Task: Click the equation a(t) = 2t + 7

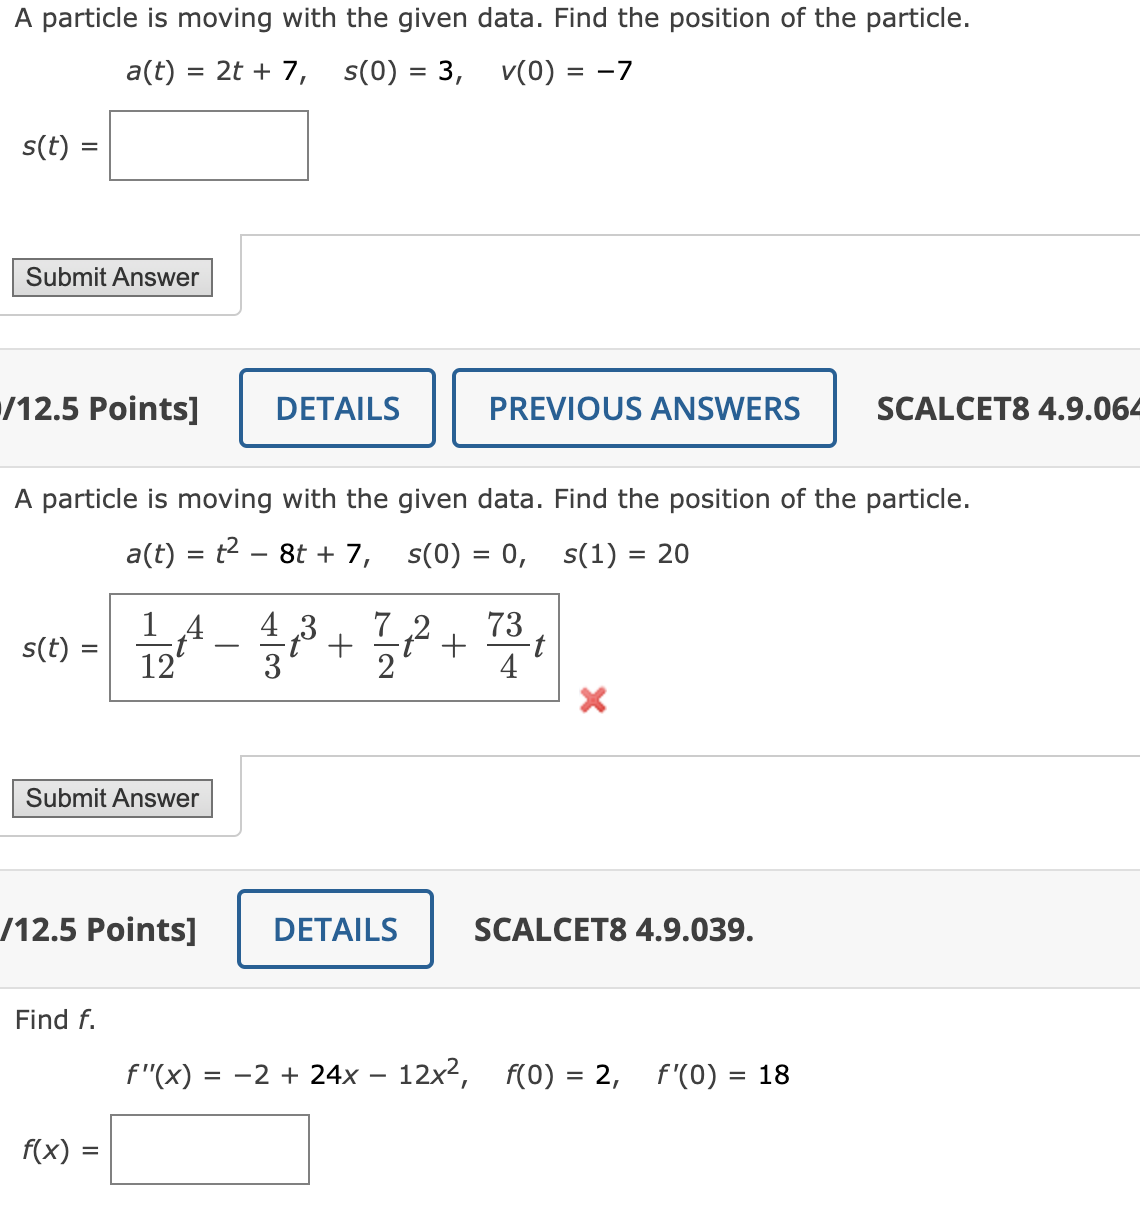Action: [211, 70]
